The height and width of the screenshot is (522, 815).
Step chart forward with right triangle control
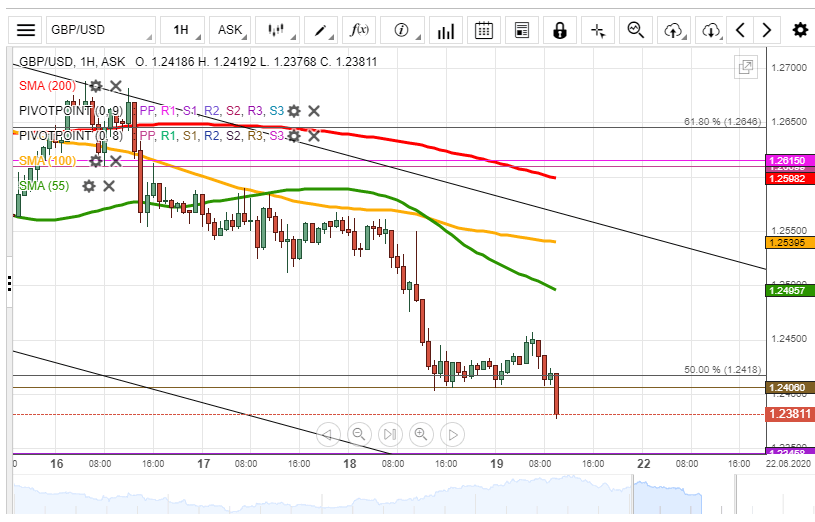pos(453,435)
